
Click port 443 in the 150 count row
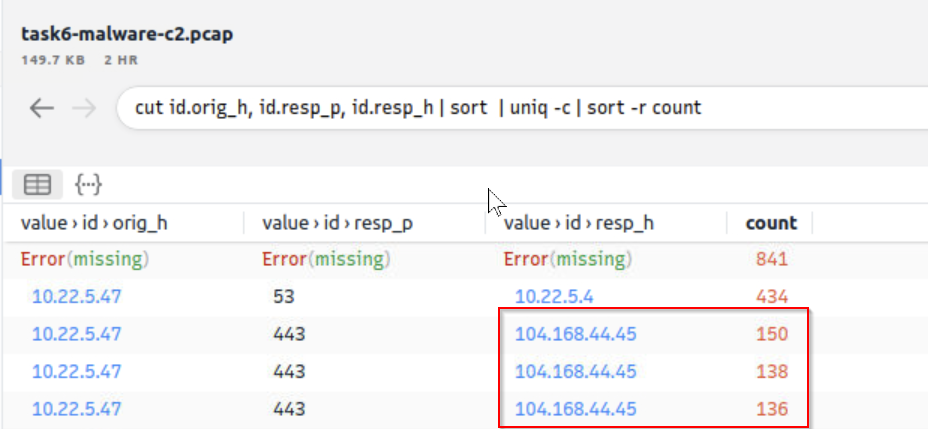coord(289,334)
